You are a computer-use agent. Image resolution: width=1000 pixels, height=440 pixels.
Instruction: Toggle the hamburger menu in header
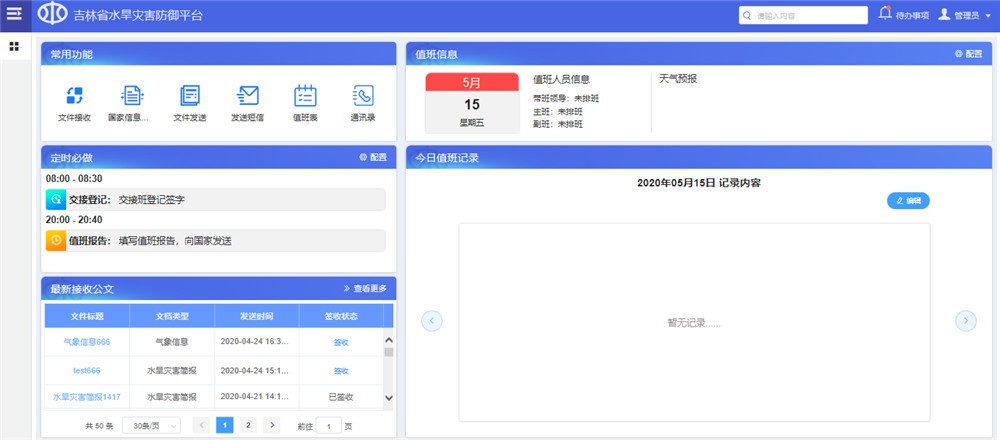(14, 15)
